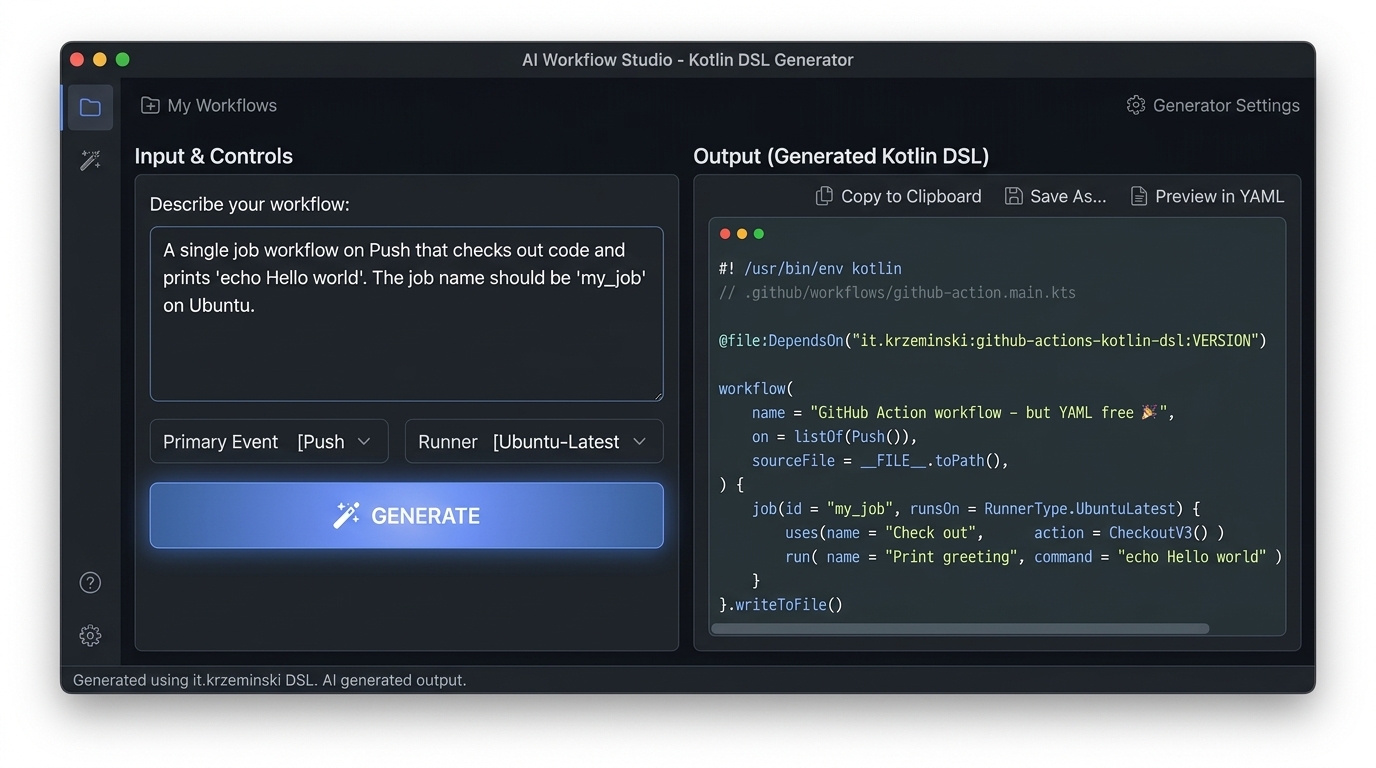The height and width of the screenshot is (768, 1376).
Task: Click Copy to Clipboard
Action: 910,195
